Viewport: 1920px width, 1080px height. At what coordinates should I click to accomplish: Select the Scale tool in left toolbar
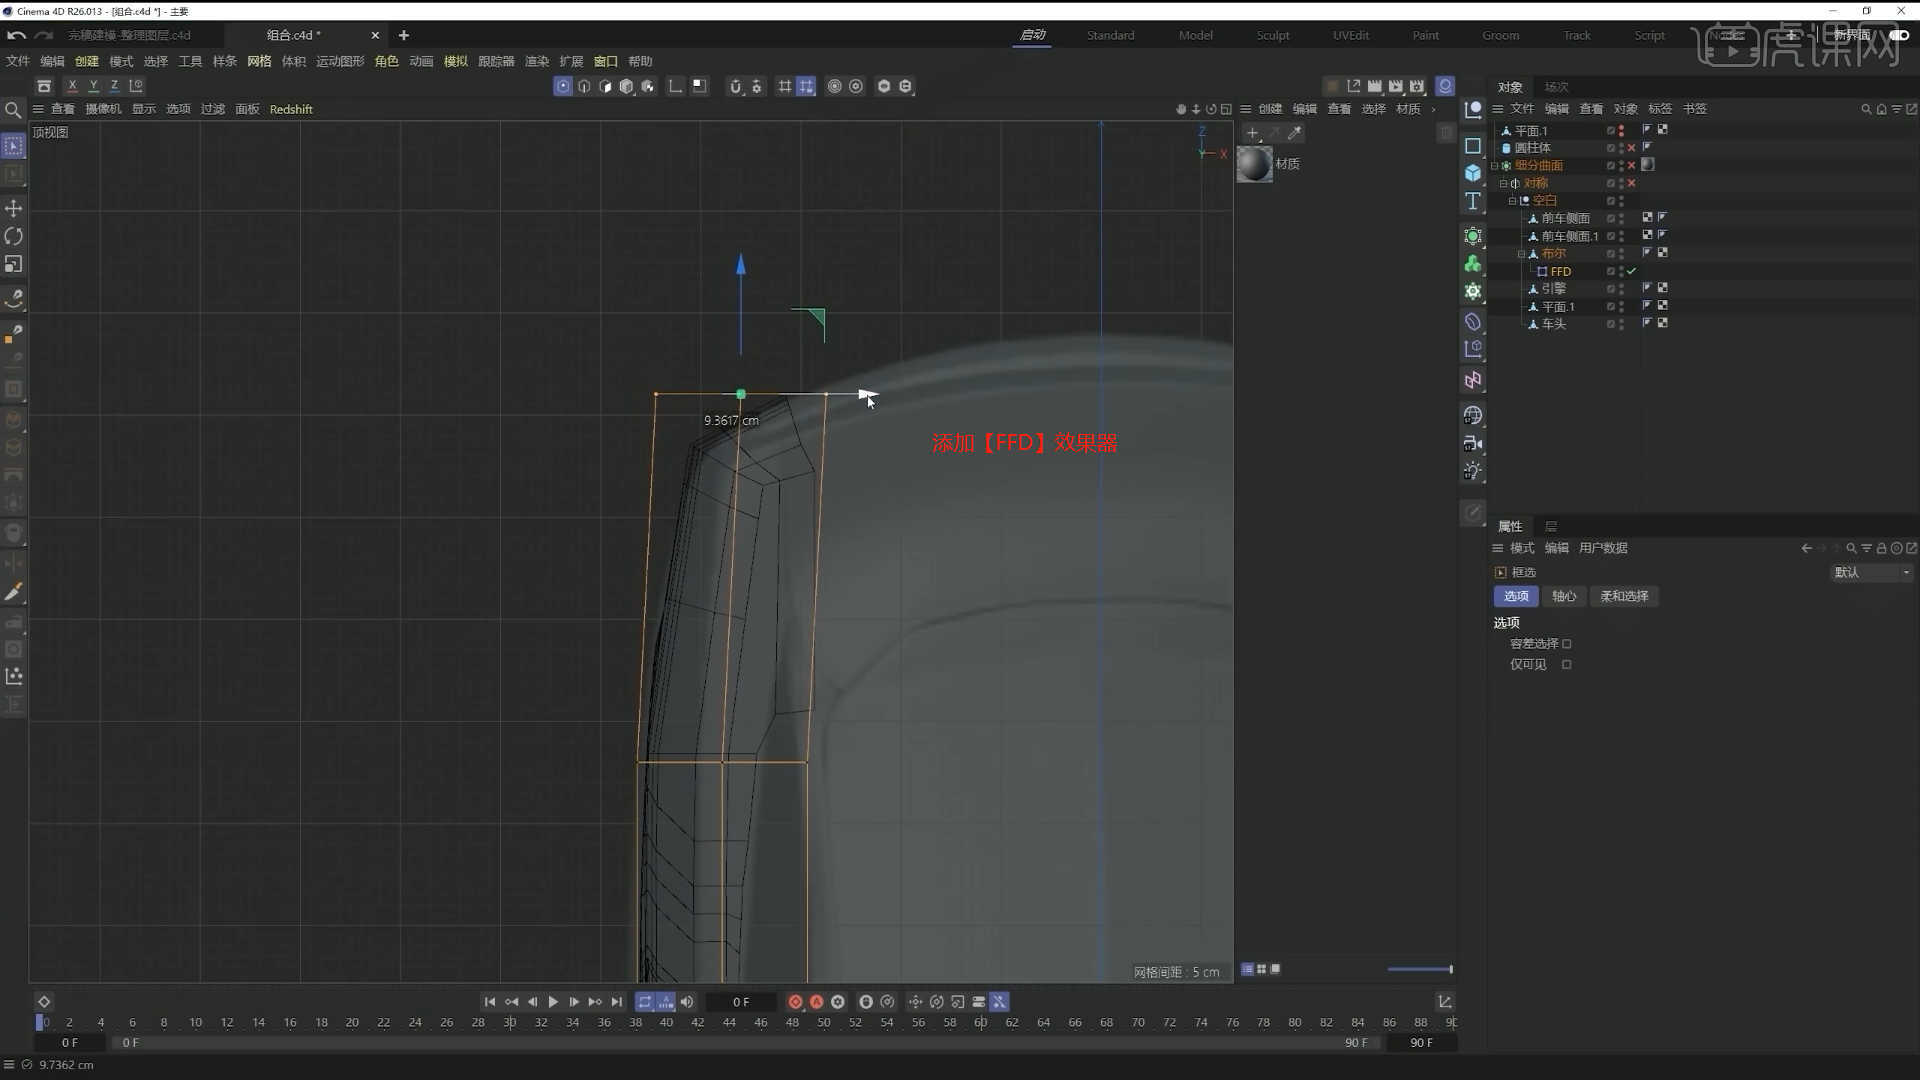tap(14, 264)
